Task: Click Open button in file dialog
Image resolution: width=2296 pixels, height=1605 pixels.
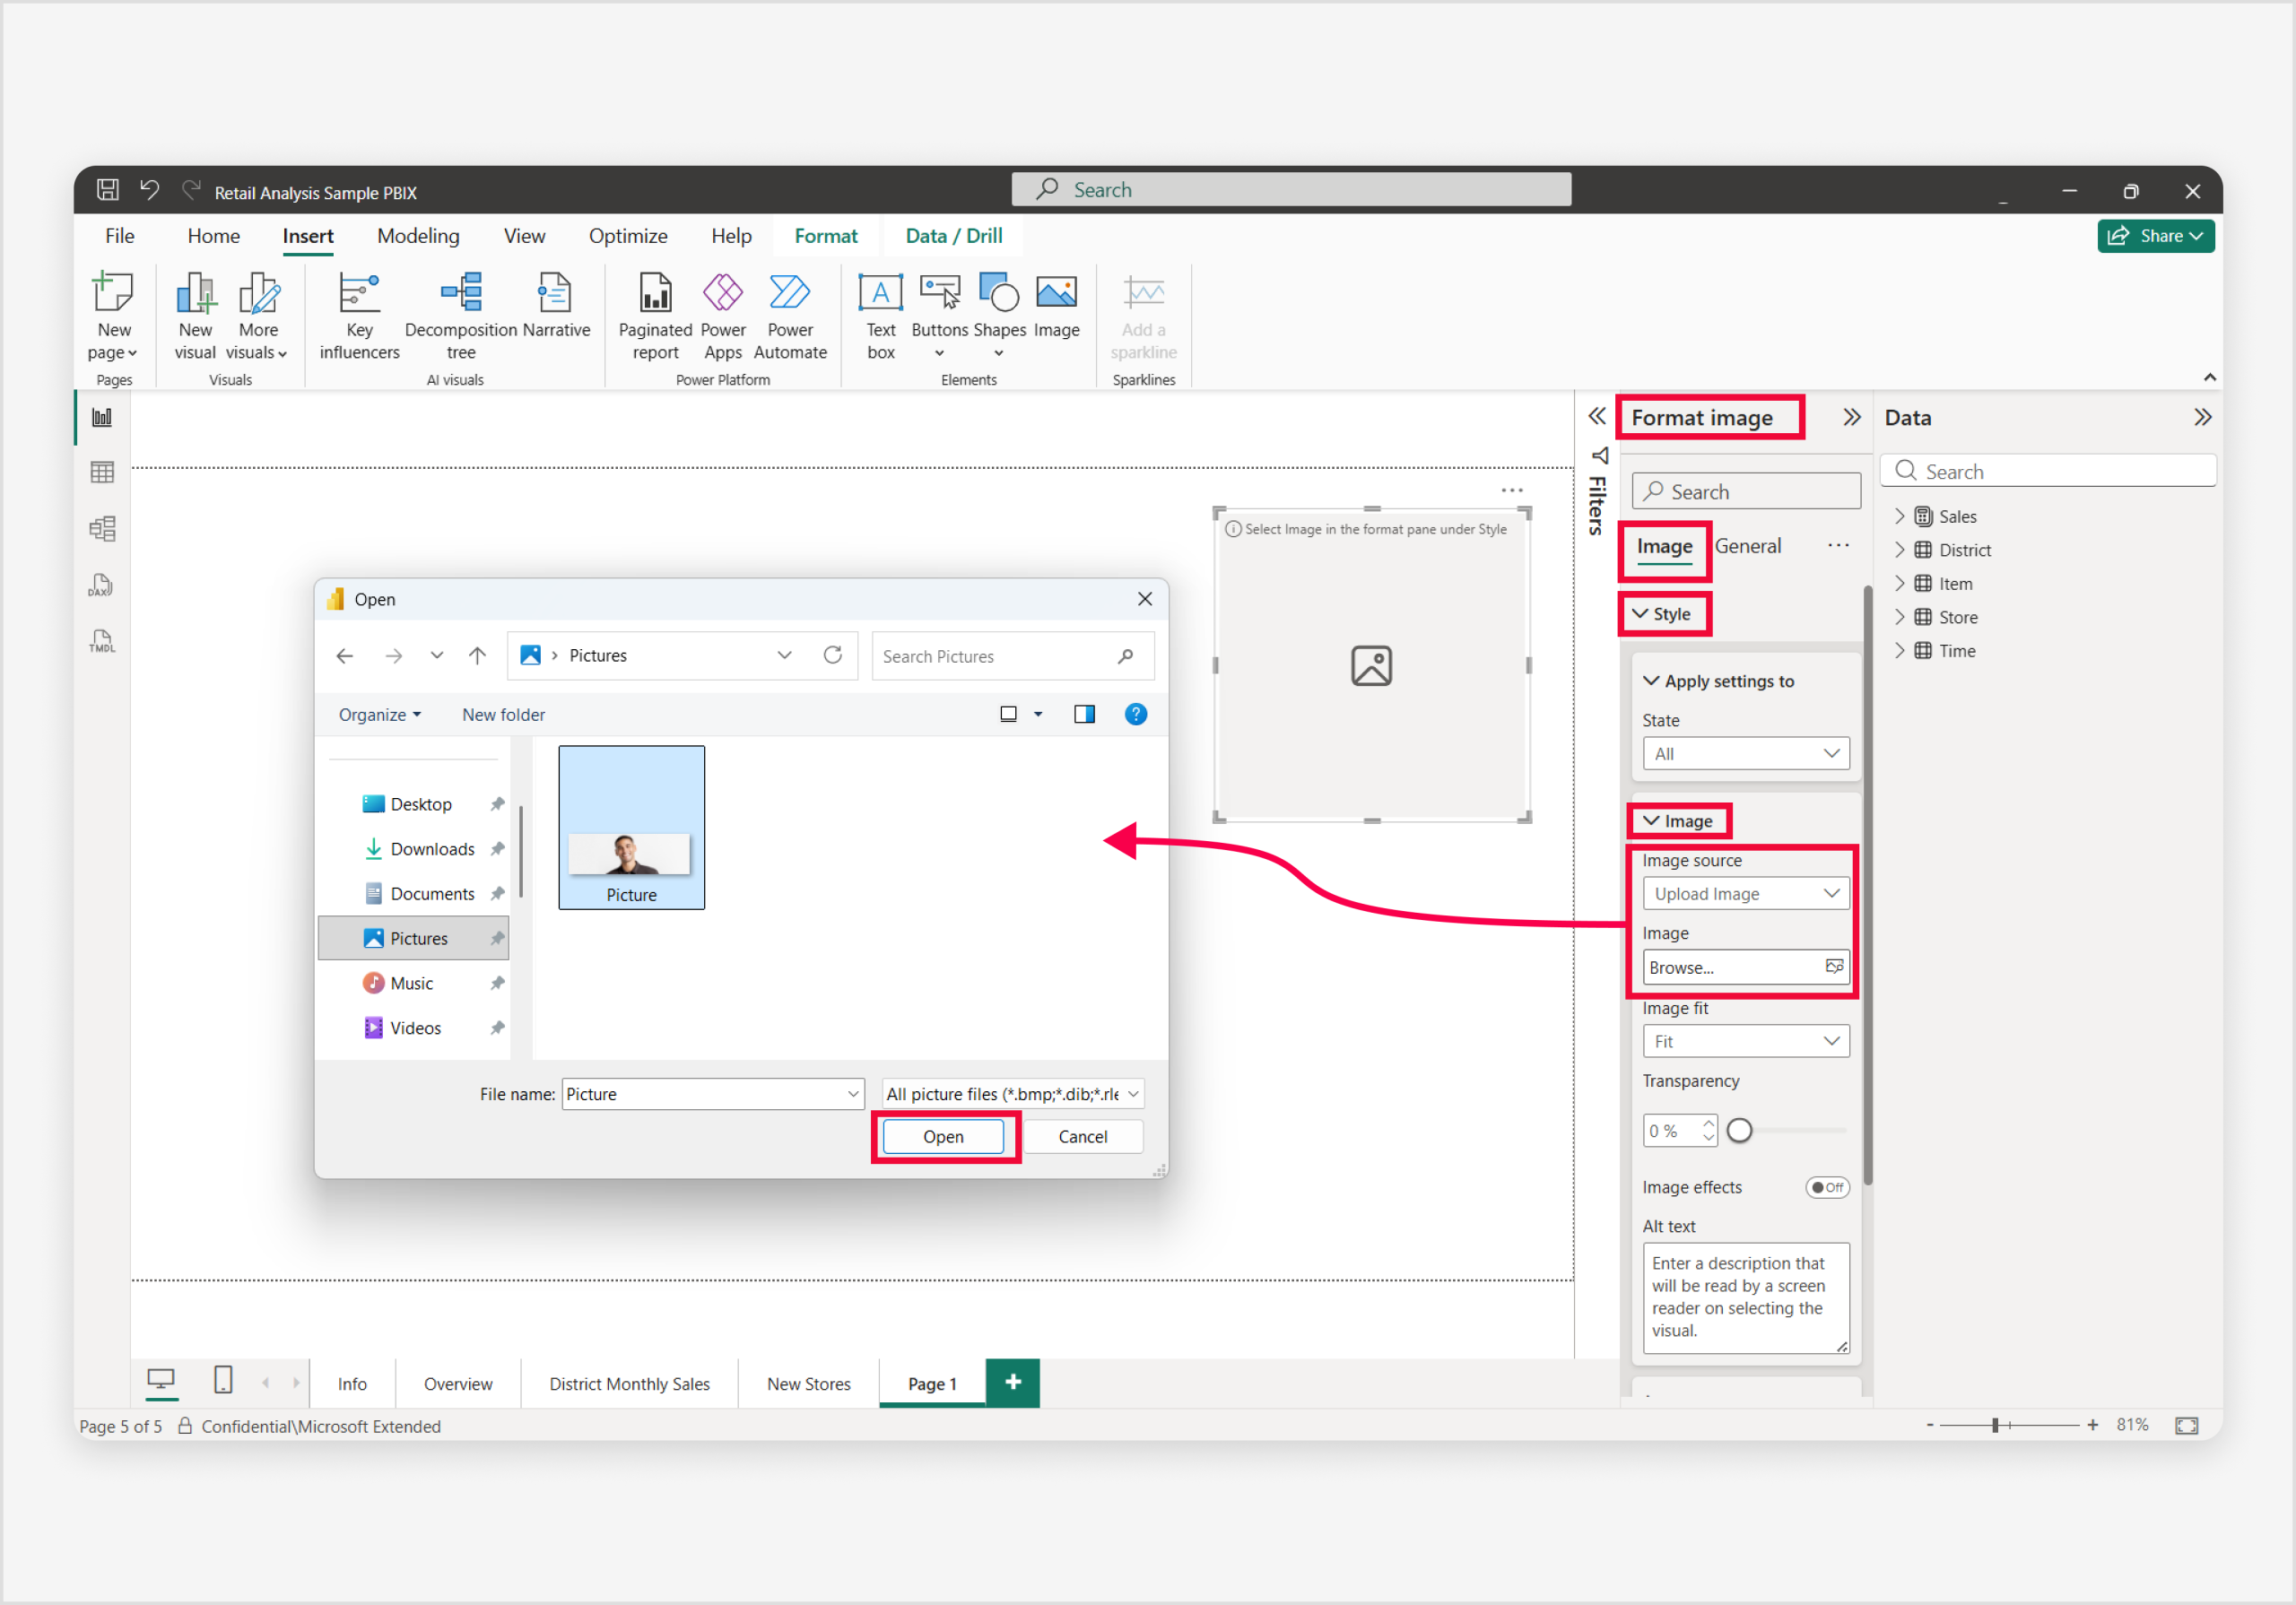Action: (943, 1137)
